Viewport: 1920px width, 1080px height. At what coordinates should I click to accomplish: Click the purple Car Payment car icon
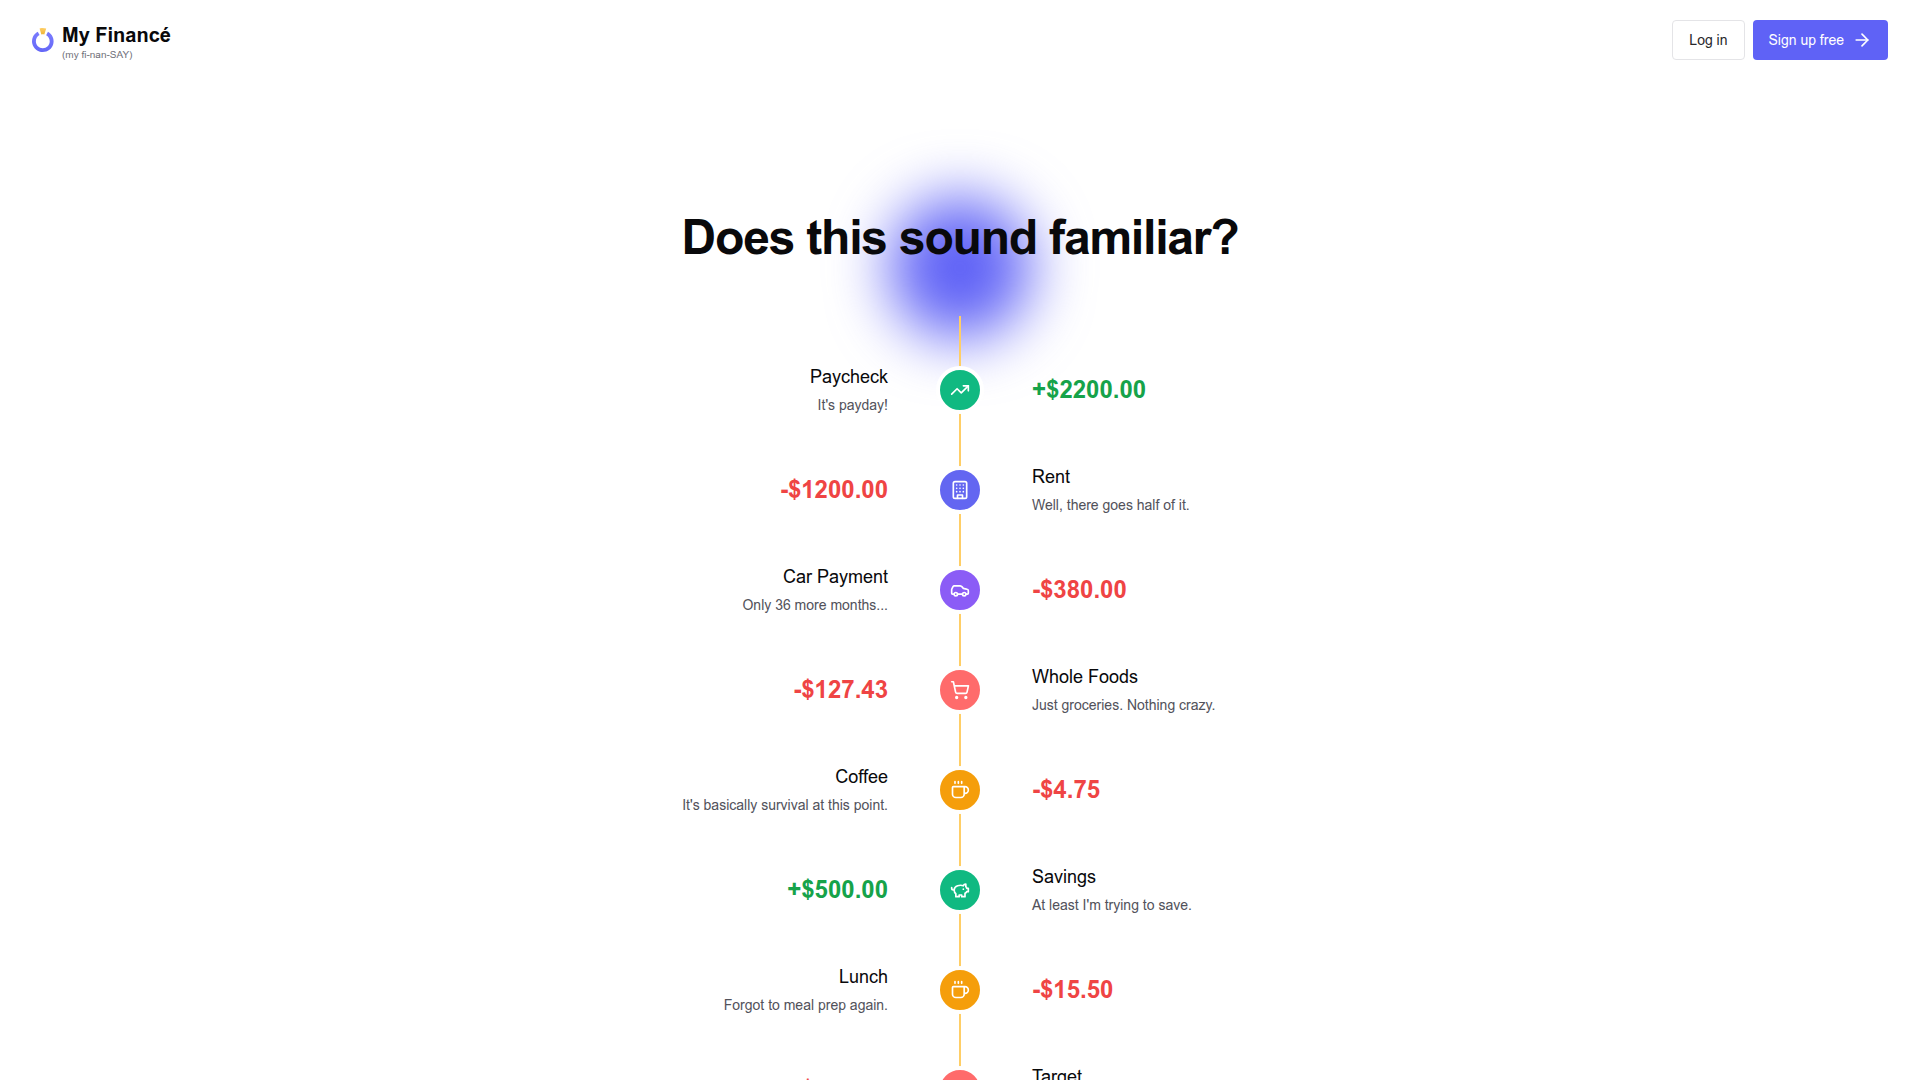tap(959, 590)
